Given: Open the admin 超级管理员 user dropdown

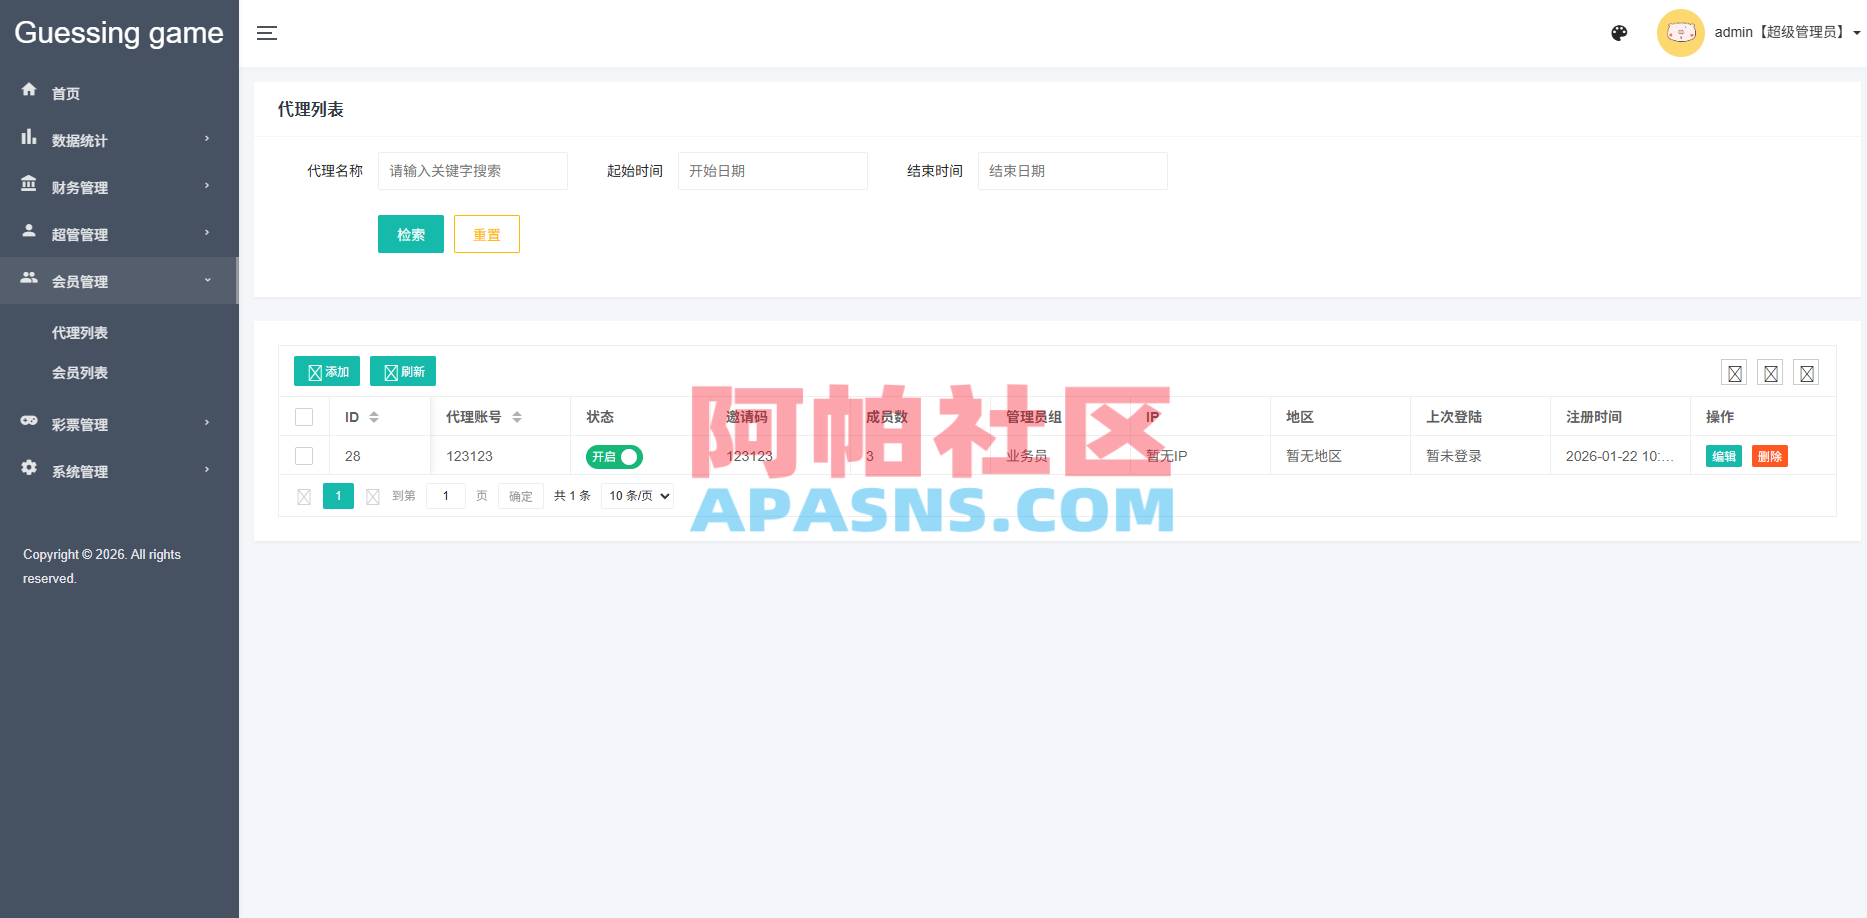Looking at the screenshot, I should (1787, 33).
